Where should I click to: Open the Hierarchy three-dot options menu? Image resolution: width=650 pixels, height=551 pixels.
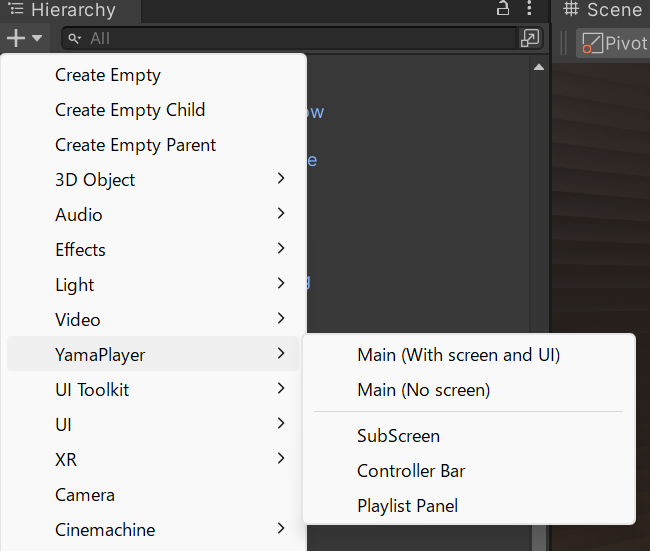[529, 10]
